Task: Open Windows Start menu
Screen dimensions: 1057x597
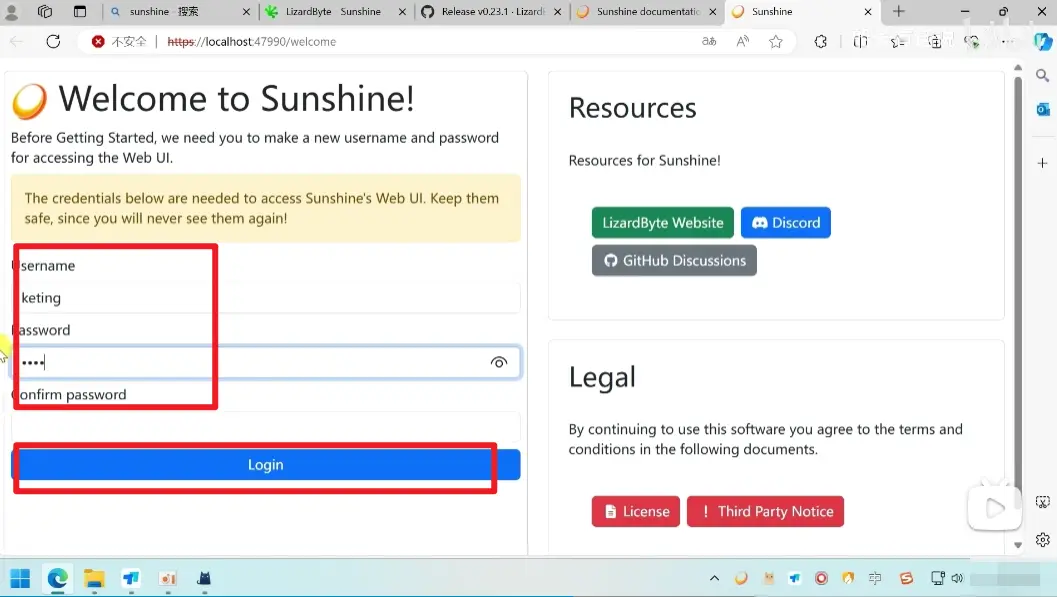Action: coord(20,578)
